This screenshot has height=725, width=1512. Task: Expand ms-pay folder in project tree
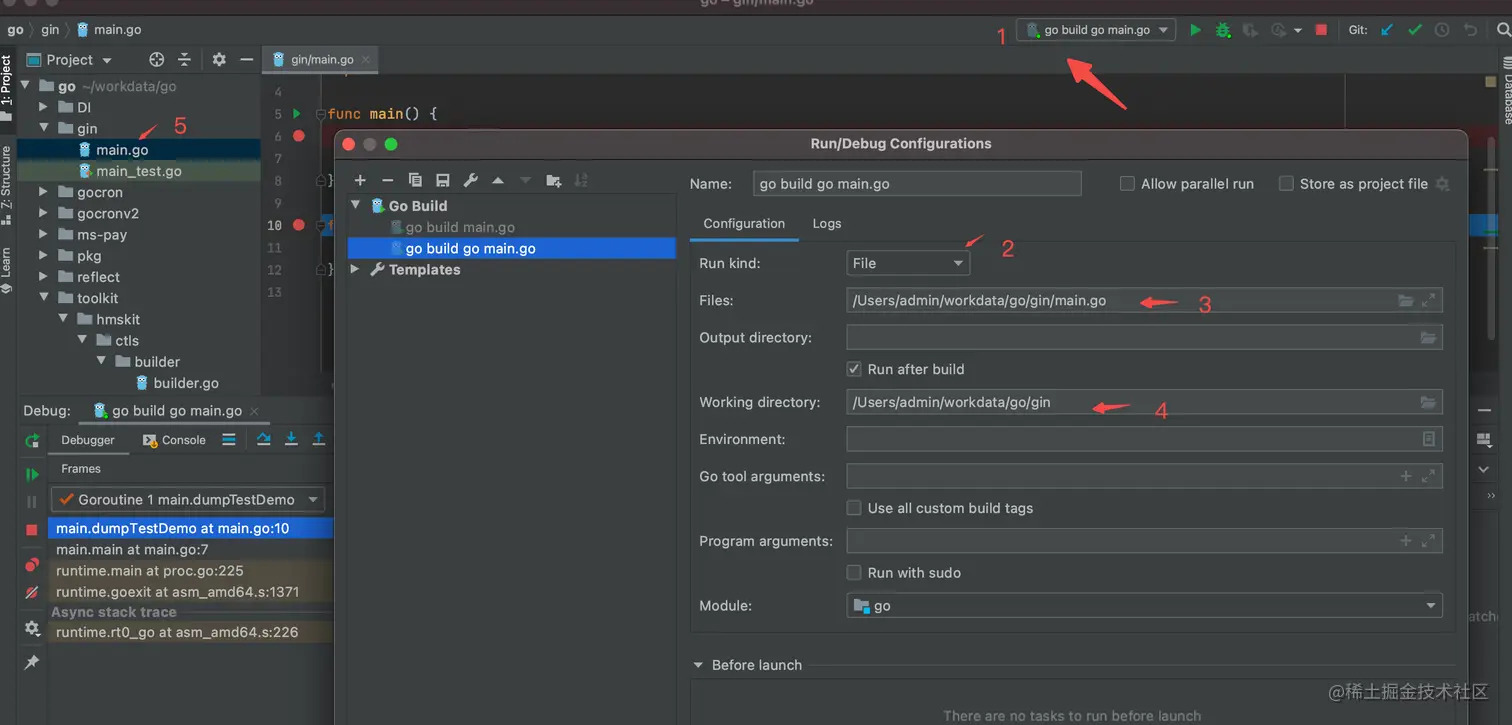coord(43,235)
